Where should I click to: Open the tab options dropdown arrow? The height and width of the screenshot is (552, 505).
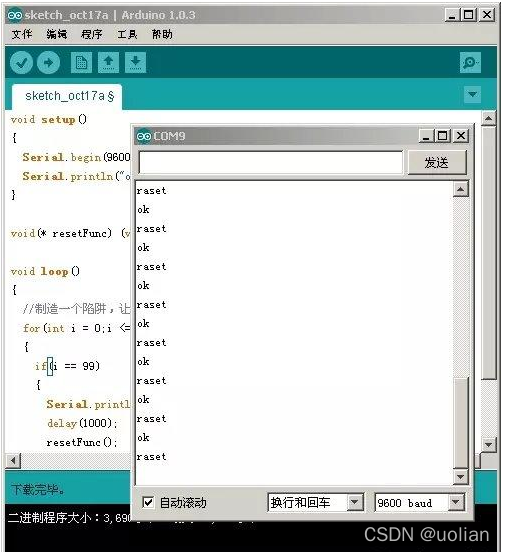click(x=472, y=94)
